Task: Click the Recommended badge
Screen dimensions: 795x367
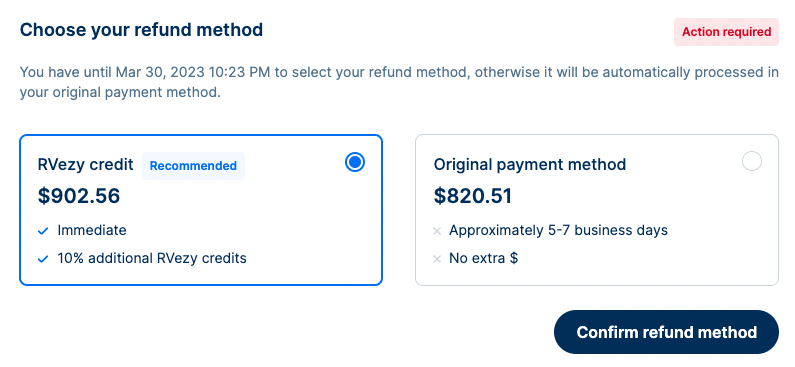Action: point(193,166)
